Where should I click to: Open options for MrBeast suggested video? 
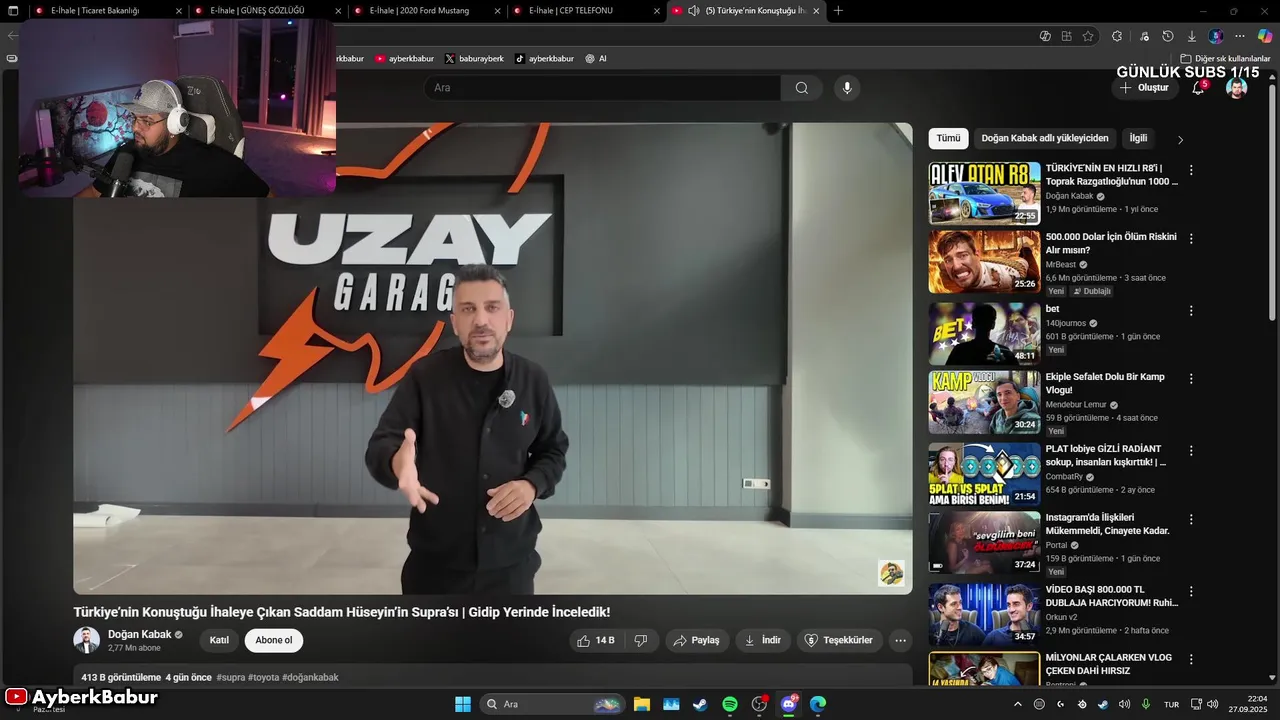[x=1190, y=239]
